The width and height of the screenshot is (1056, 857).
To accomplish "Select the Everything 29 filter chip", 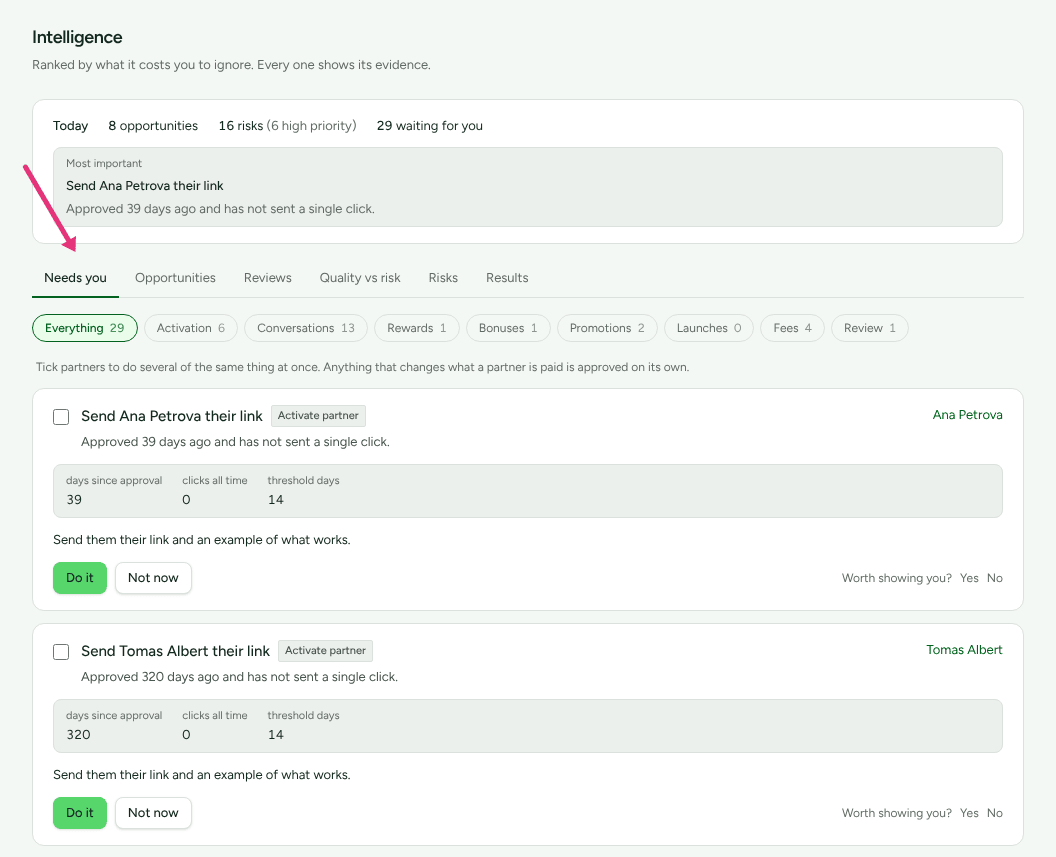I will pos(85,328).
